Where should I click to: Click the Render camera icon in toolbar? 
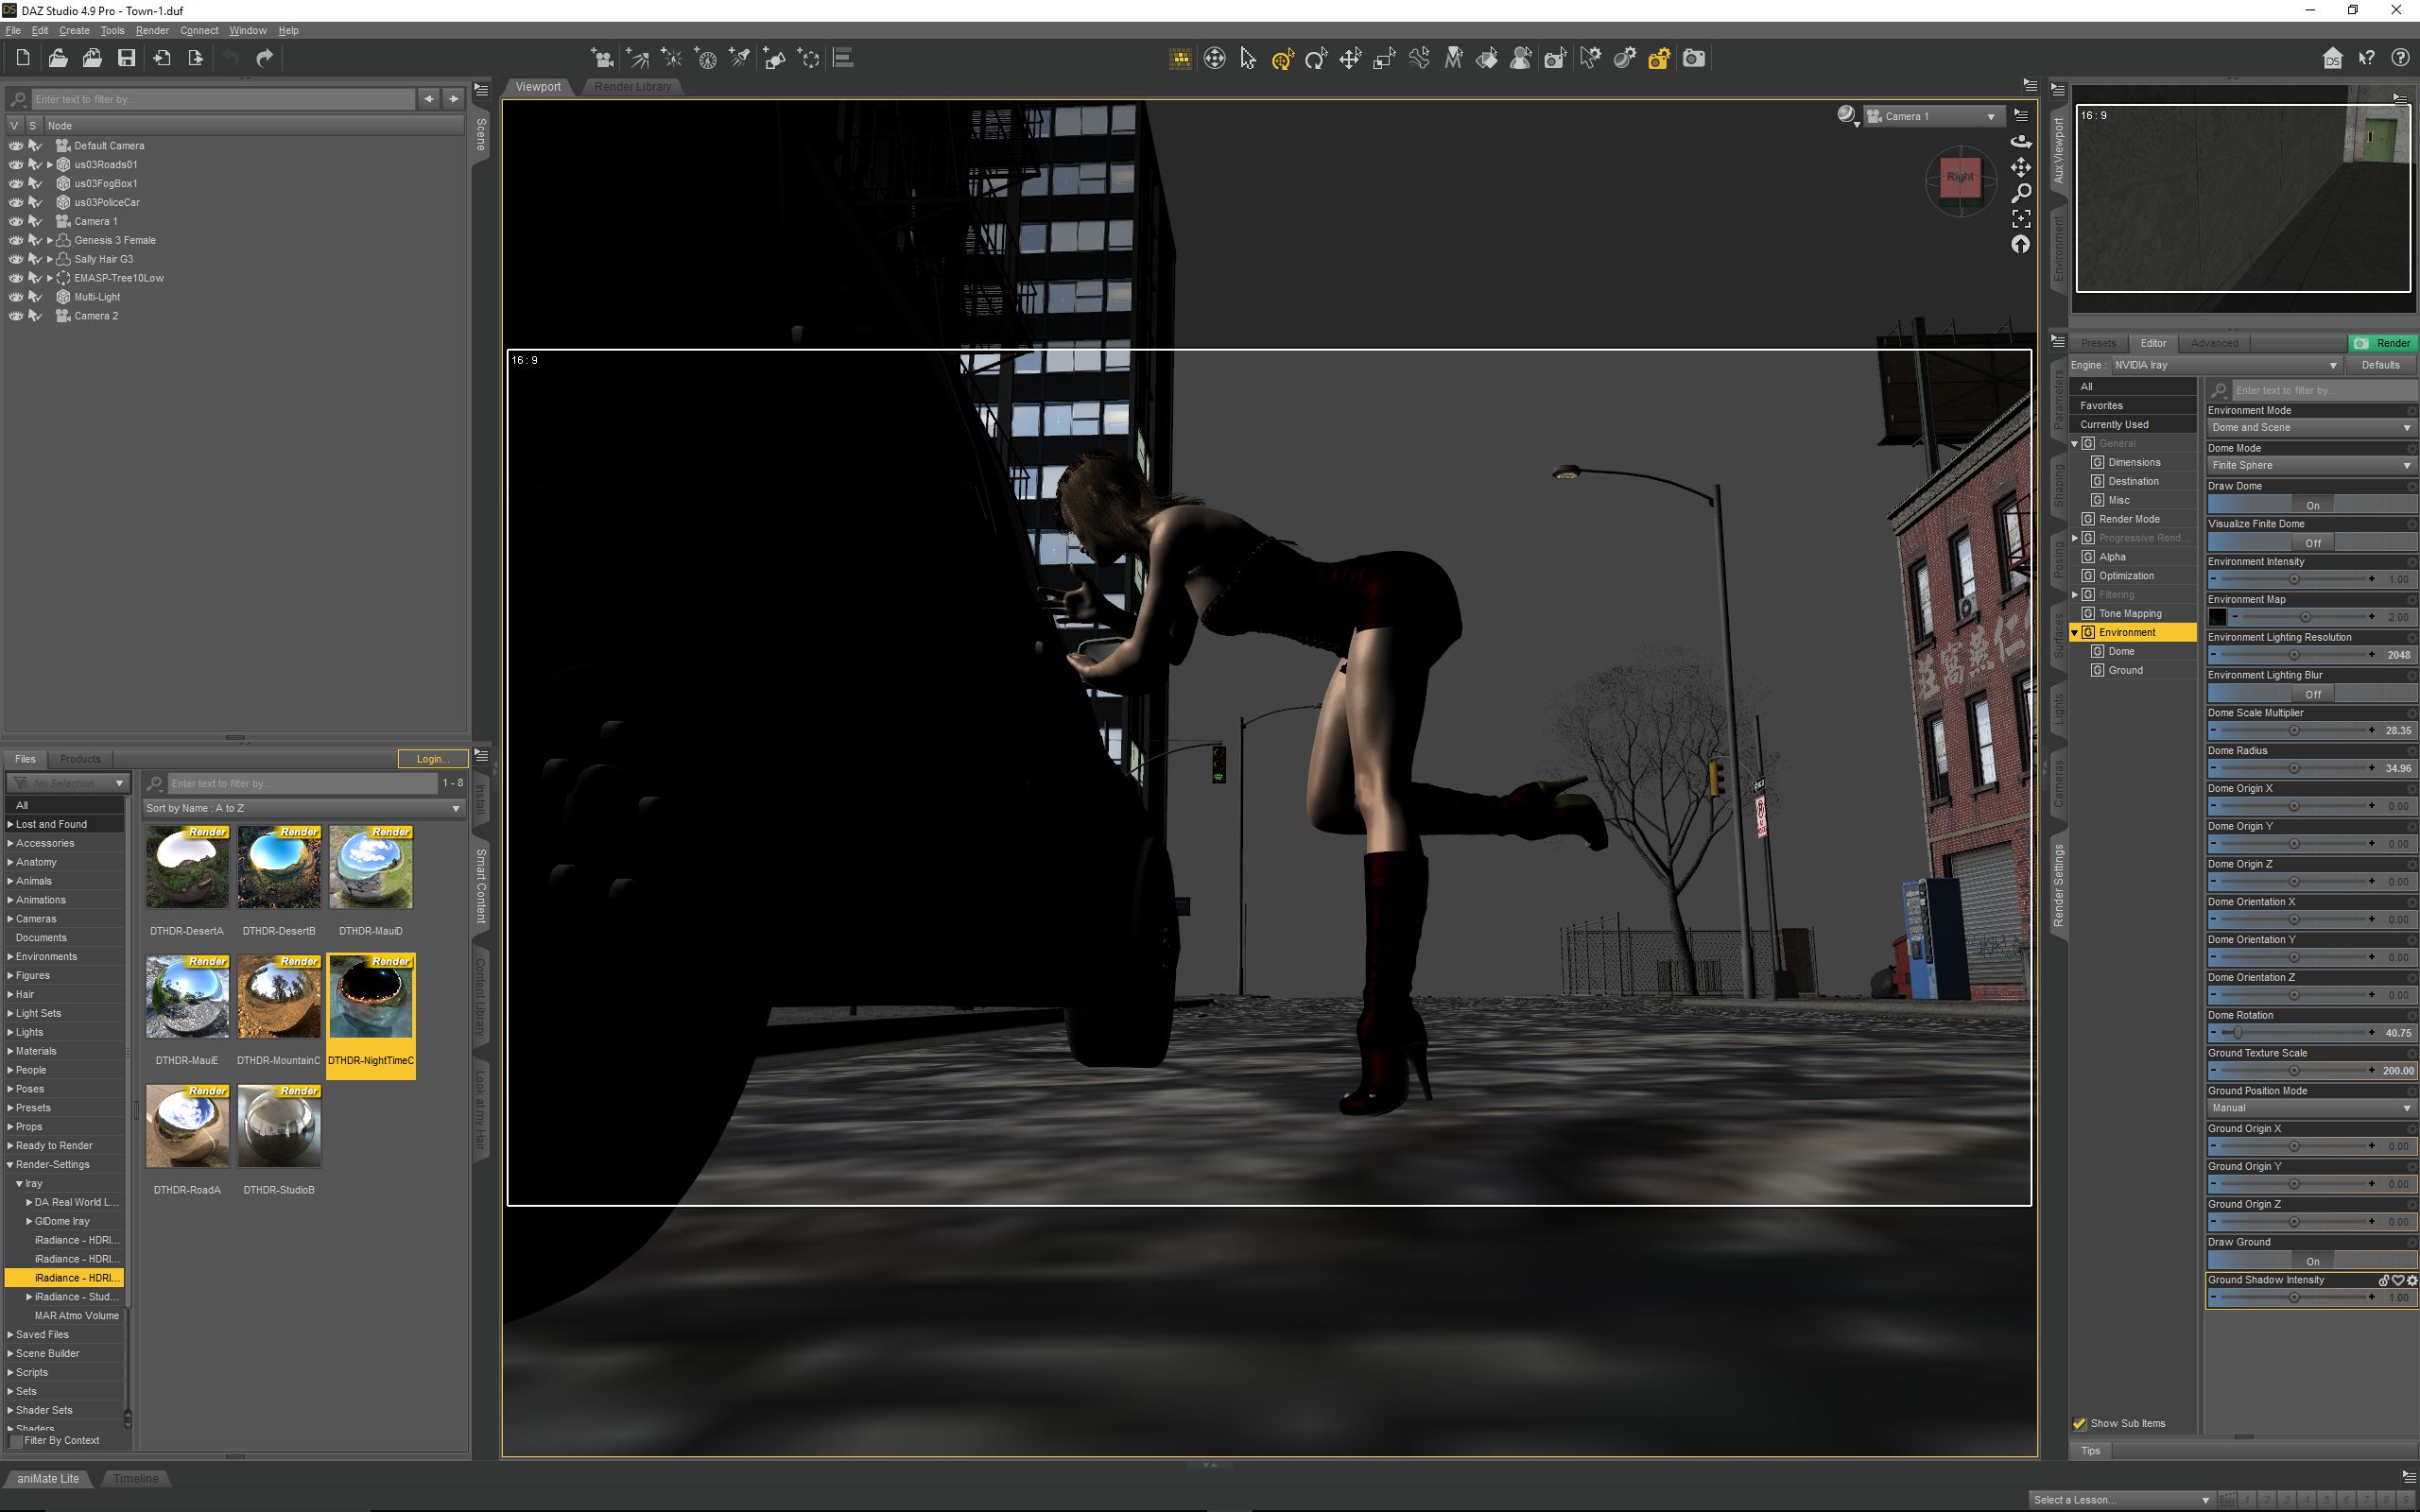click(x=1693, y=58)
